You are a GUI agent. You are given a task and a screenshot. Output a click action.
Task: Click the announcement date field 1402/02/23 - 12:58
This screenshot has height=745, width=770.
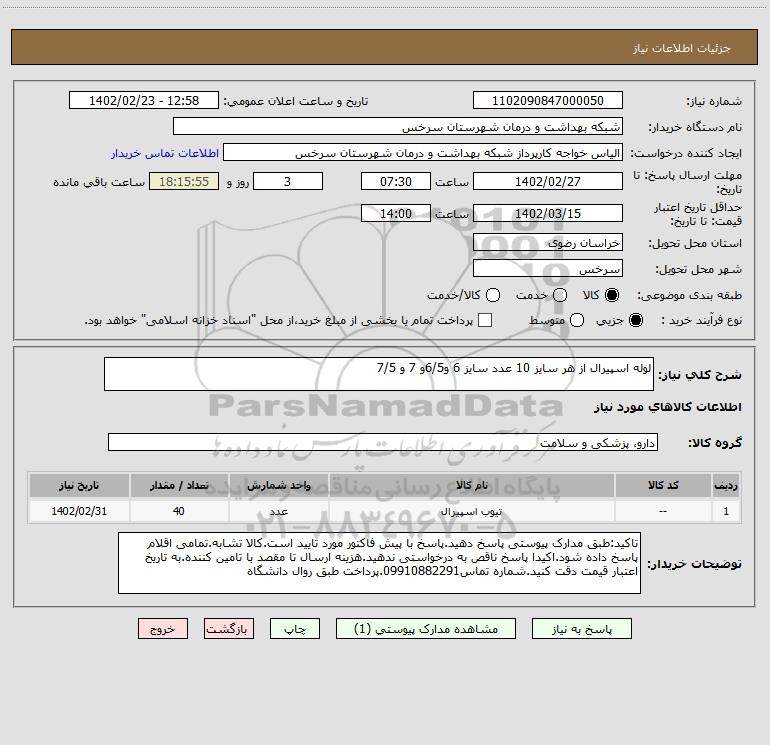click(x=144, y=101)
